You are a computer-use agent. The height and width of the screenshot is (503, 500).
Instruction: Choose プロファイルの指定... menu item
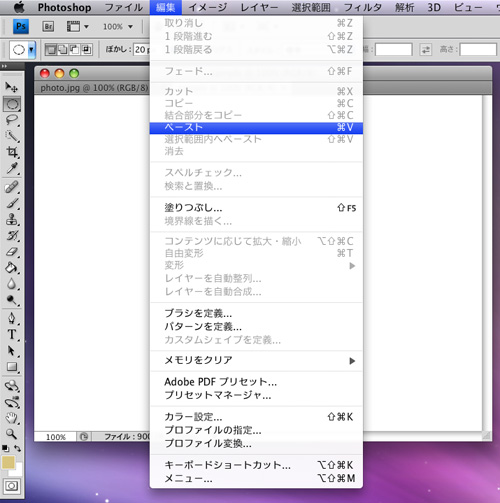point(256,430)
